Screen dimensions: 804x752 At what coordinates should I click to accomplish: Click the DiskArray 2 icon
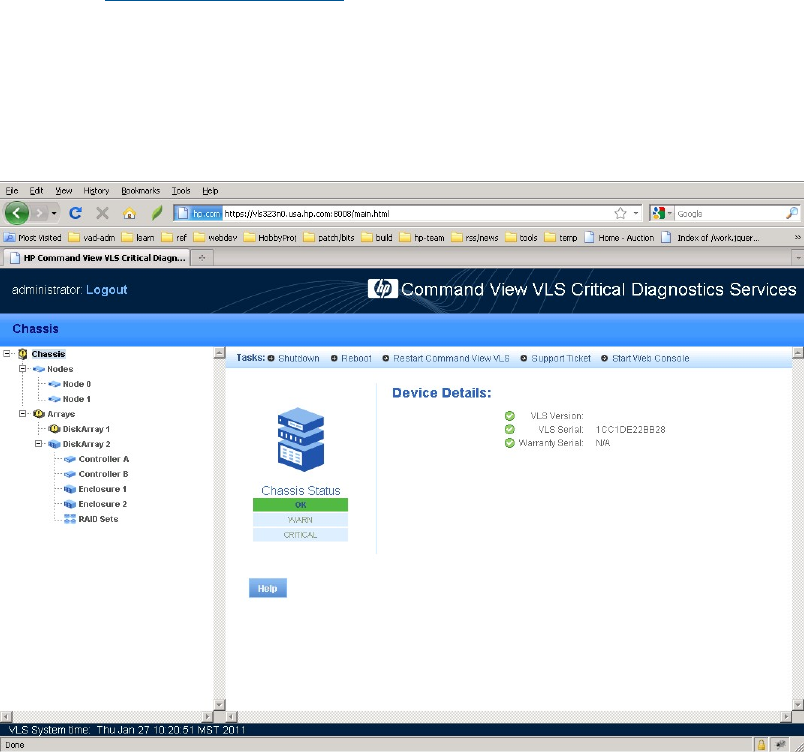(54, 444)
